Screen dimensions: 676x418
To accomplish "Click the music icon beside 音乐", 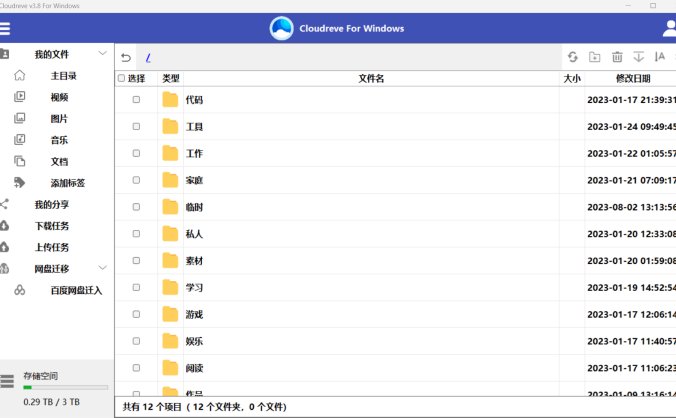I will click(x=19, y=140).
